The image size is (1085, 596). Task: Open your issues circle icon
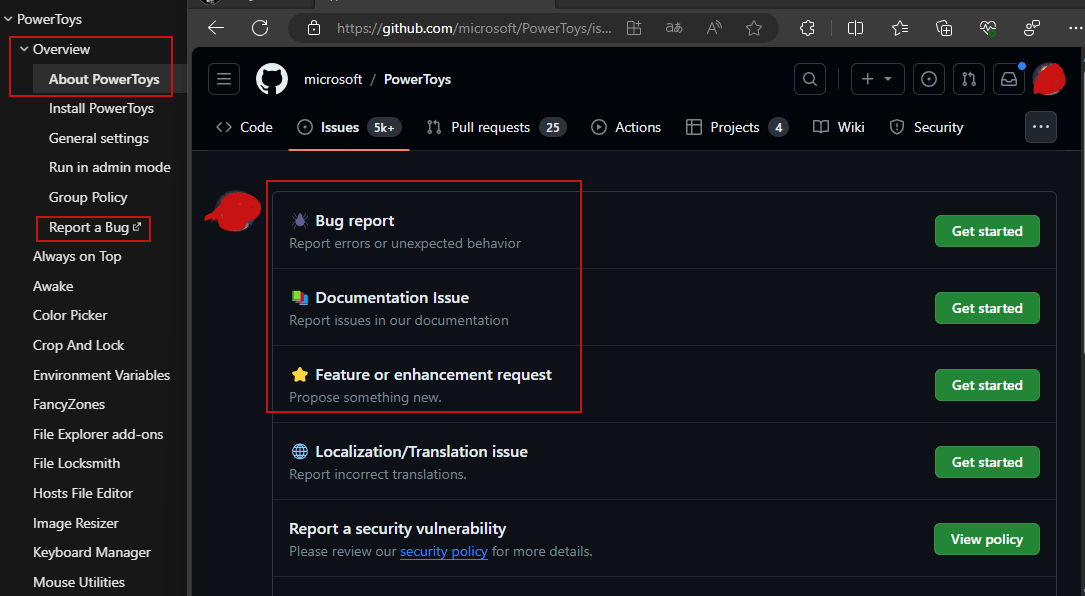coord(929,79)
